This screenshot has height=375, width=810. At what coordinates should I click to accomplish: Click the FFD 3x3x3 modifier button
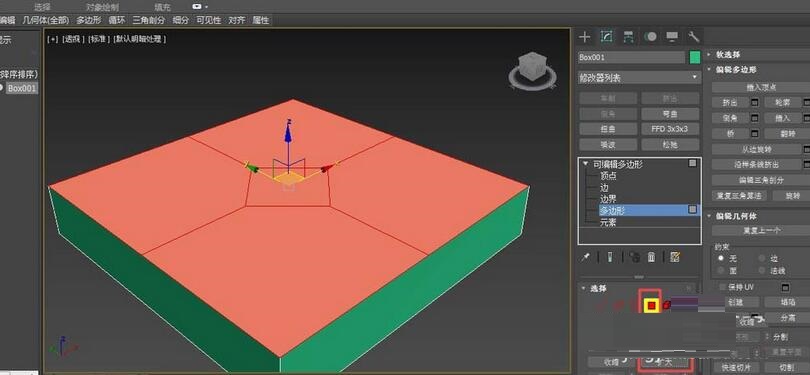[x=670, y=129]
